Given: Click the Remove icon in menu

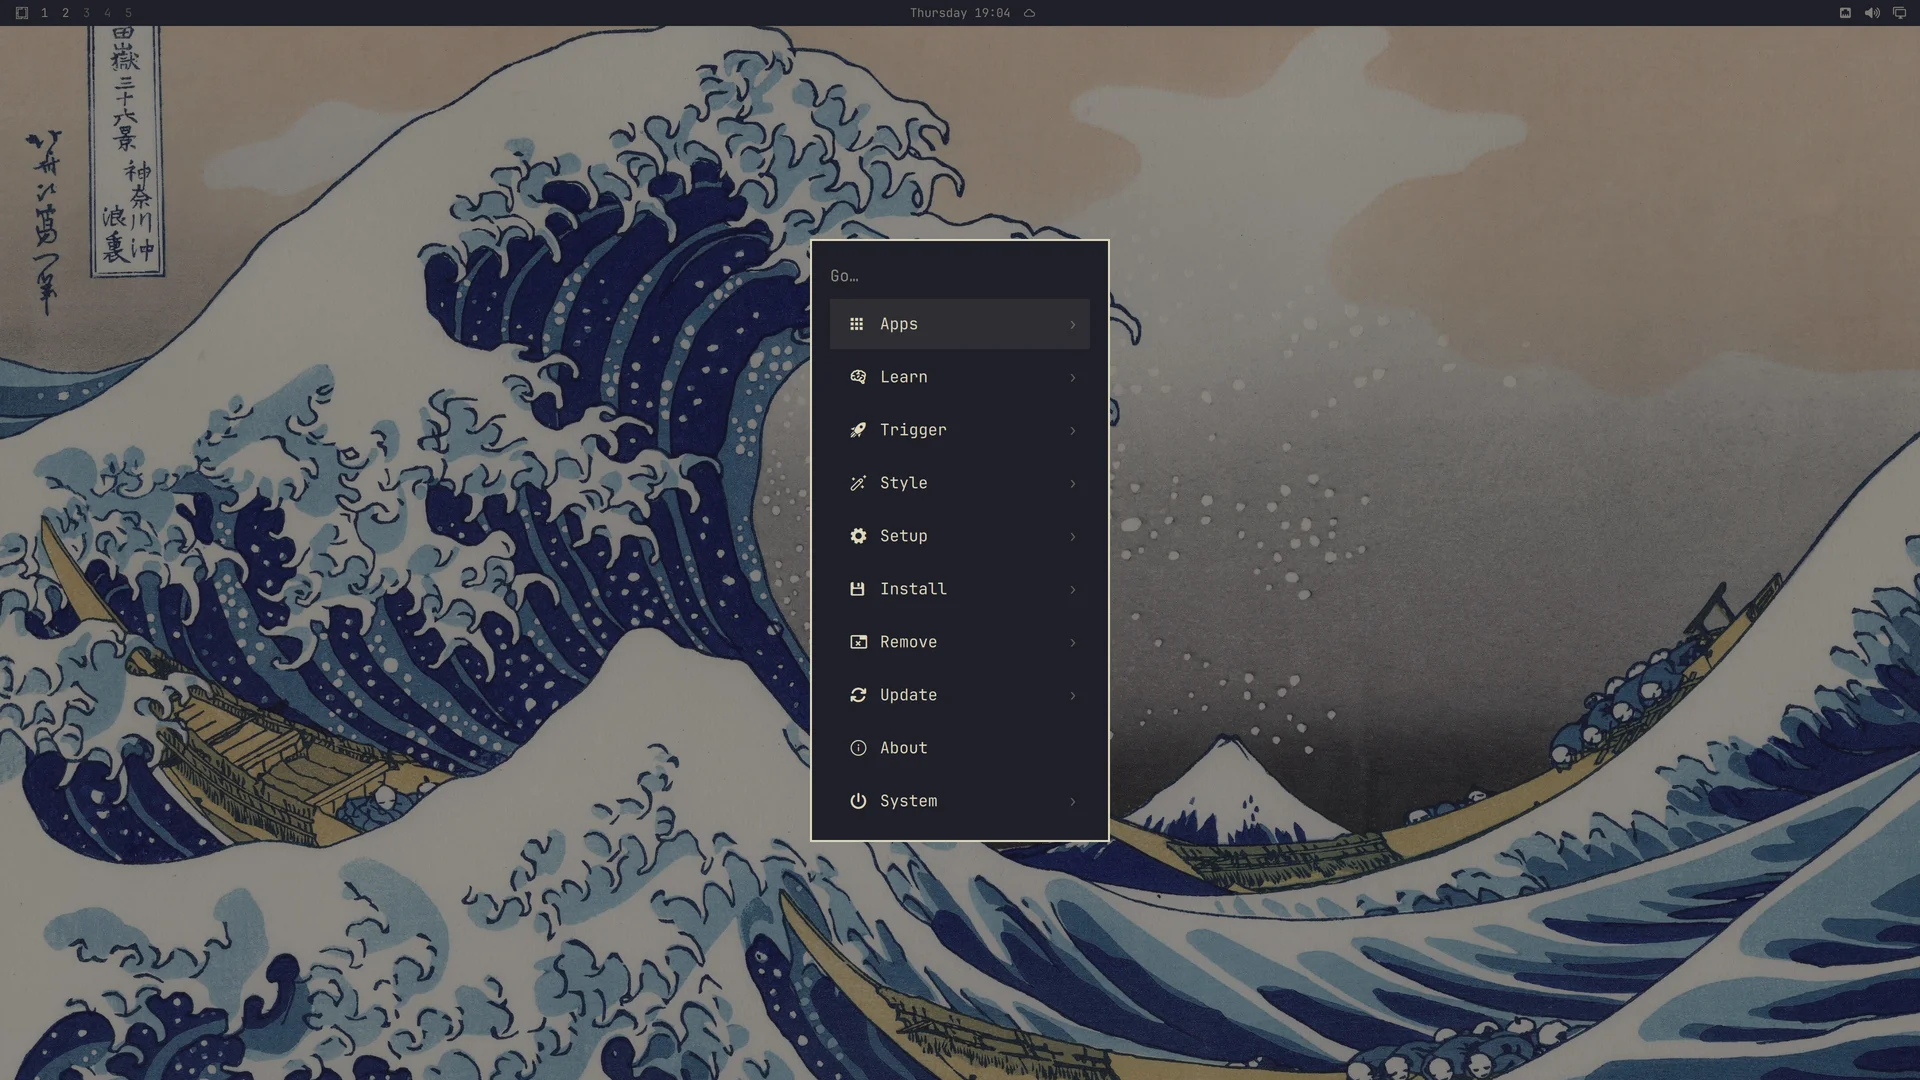Looking at the screenshot, I should [x=858, y=642].
